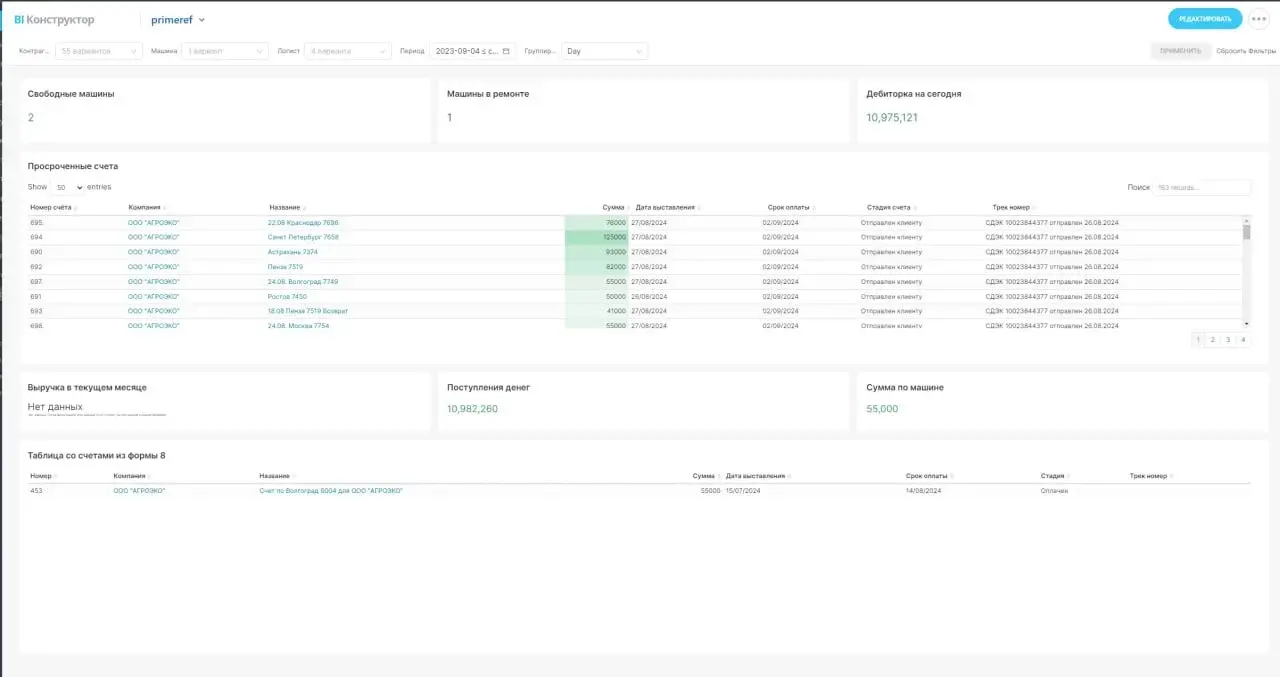Open the Машина filter dropdown
The width and height of the screenshot is (1280, 677).
[226, 51]
